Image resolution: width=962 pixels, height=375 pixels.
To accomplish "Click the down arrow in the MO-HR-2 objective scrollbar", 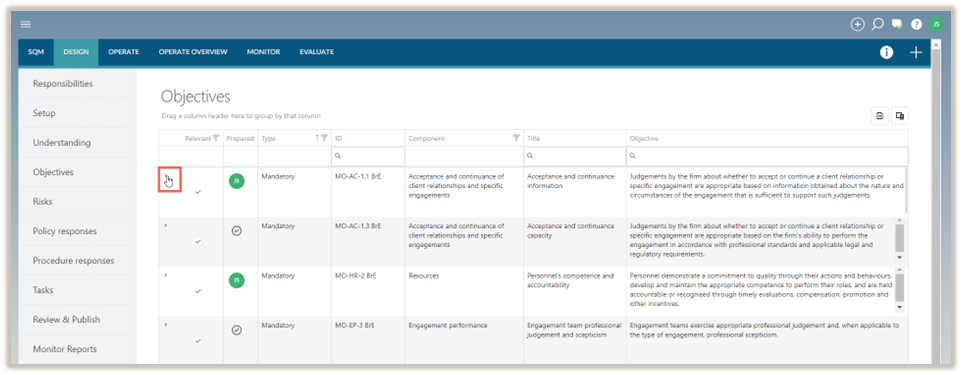I will 899,307.
